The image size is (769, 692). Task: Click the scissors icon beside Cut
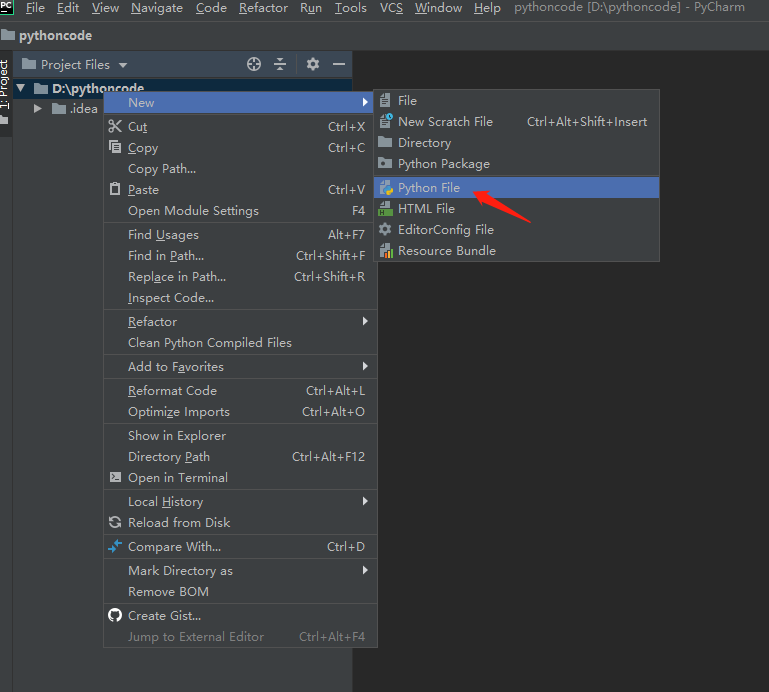[115, 127]
